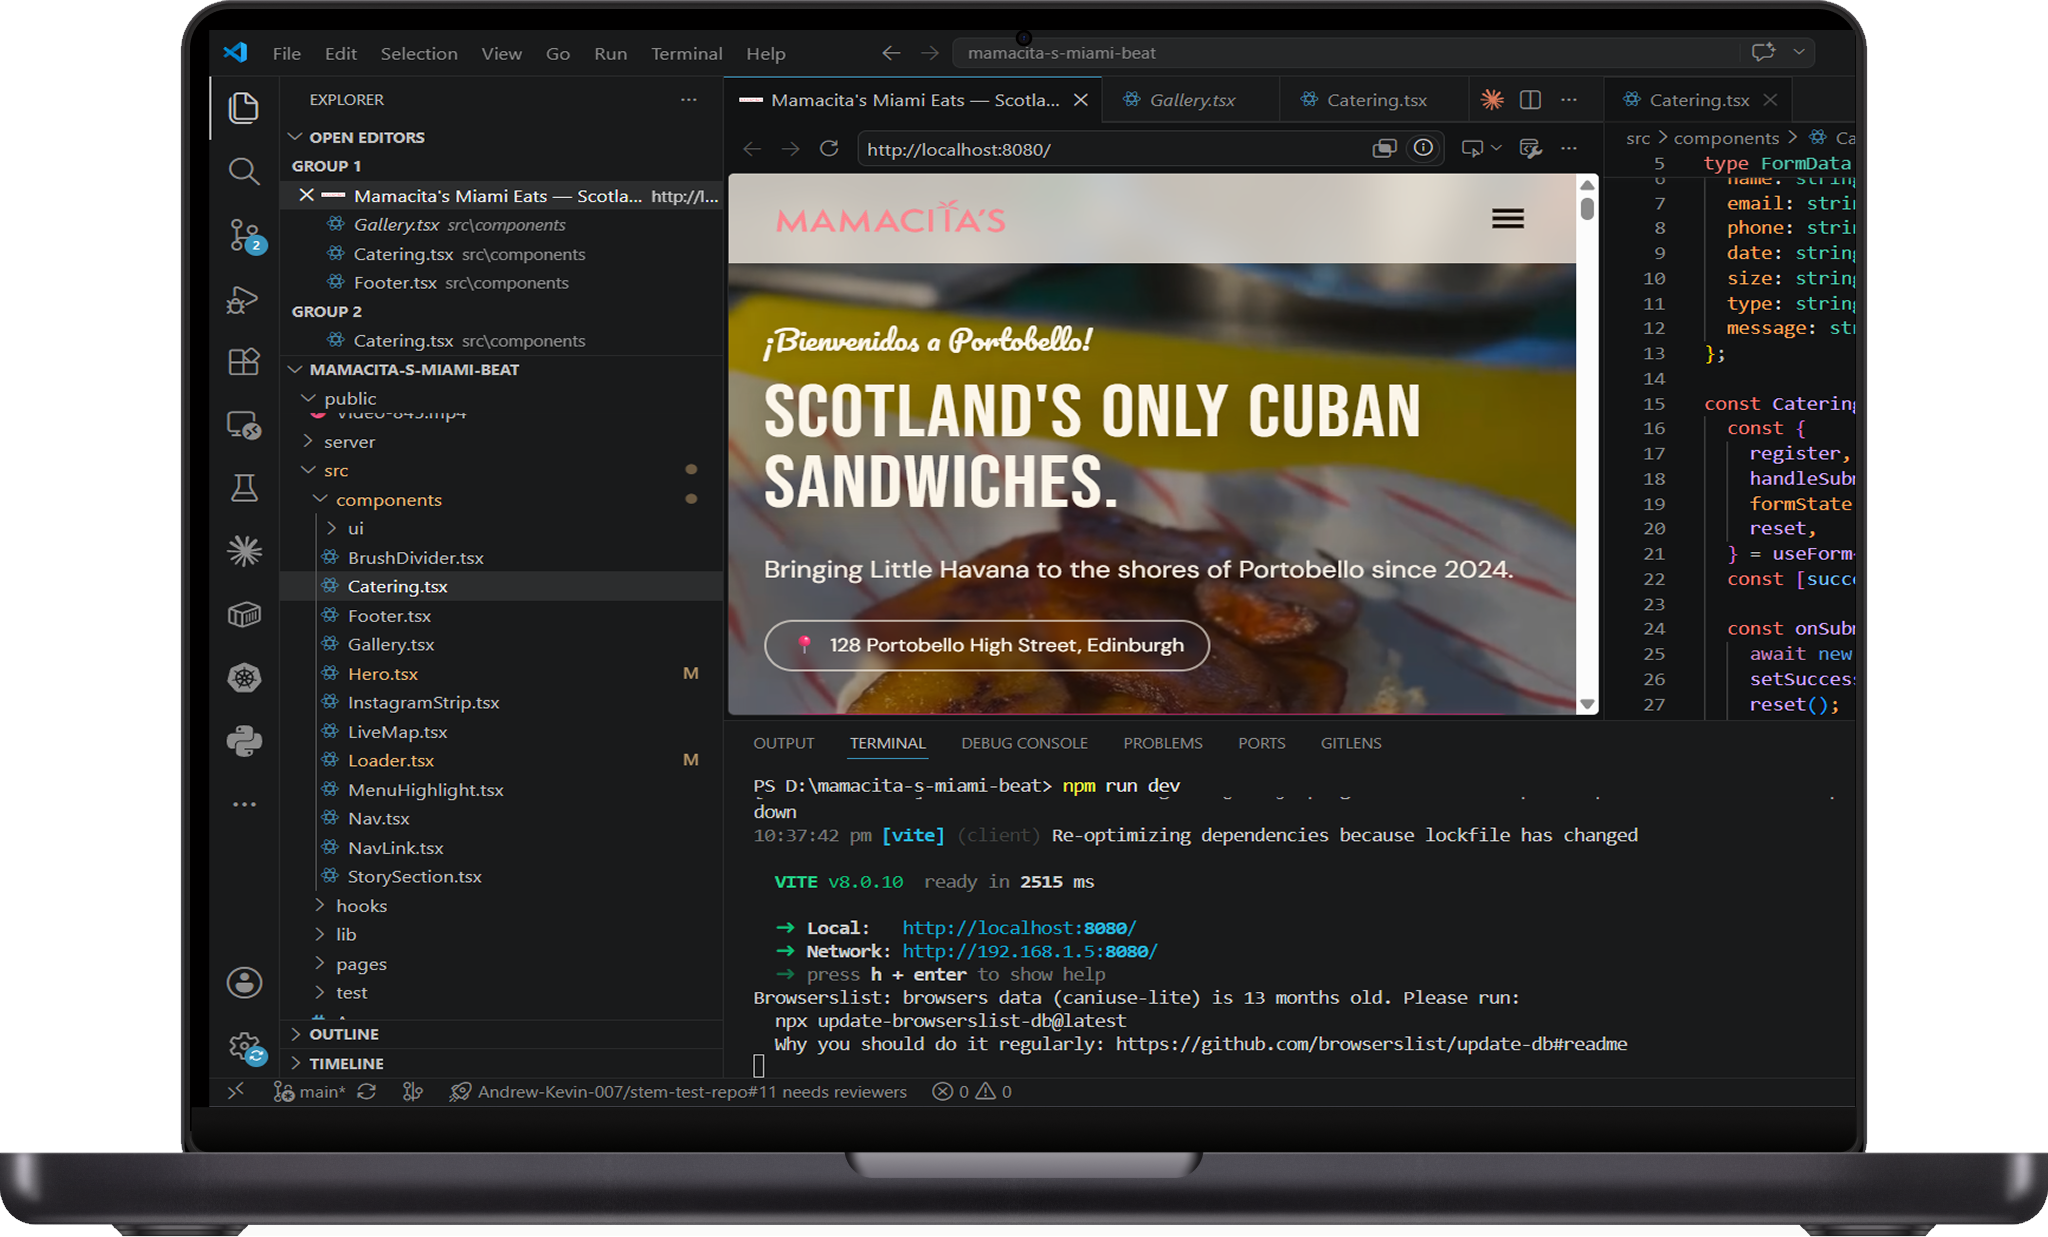
Task: Open browser in external window icon
Action: click(x=1384, y=149)
